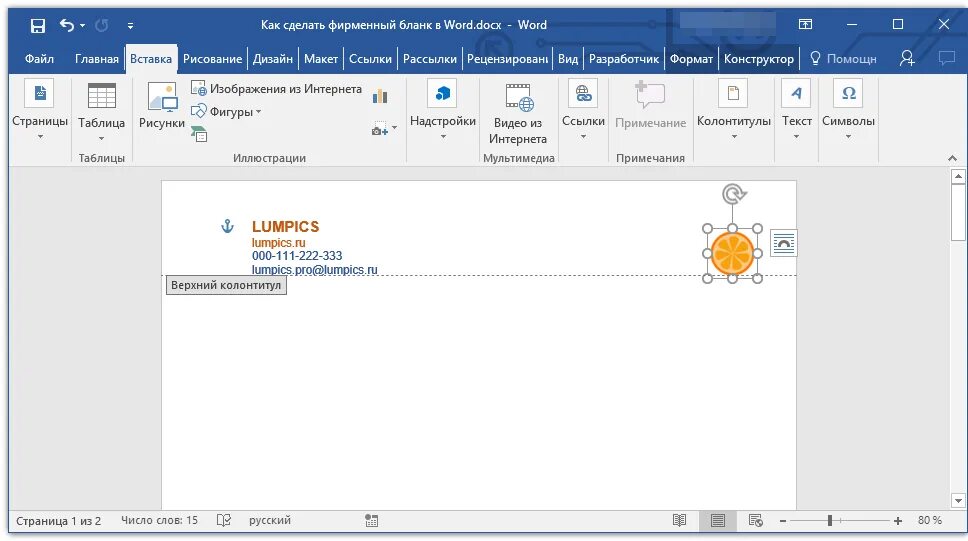968x541 pixels.
Task: Click the Верхний колонтитул label
Action: (226, 285)
